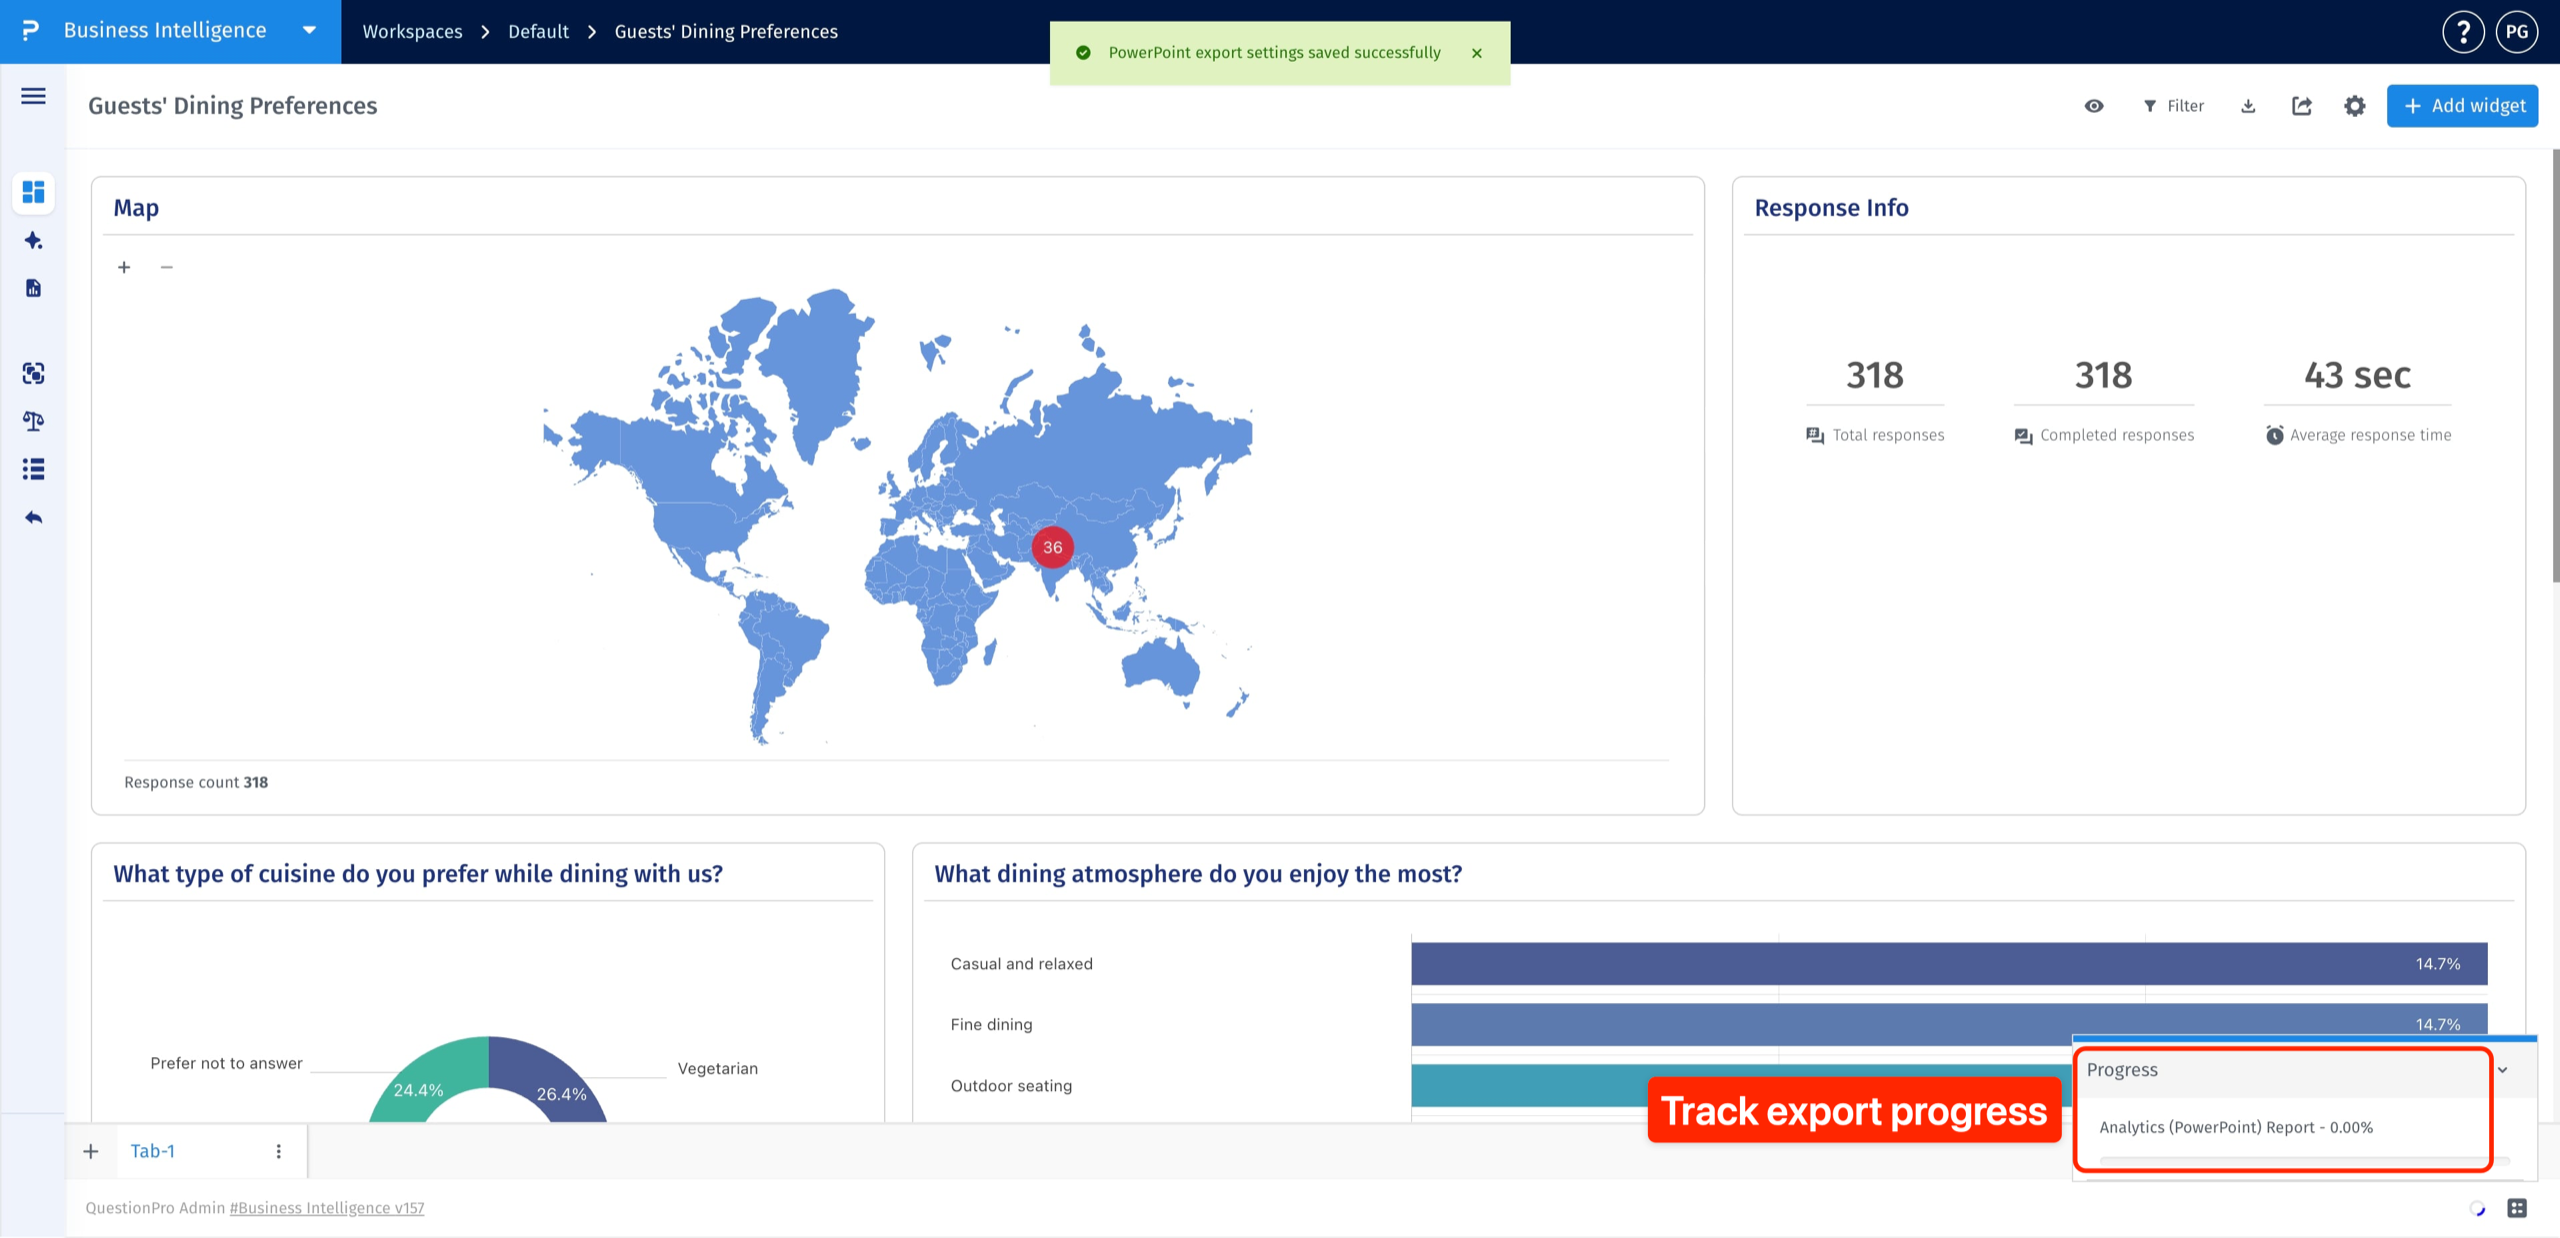
Task: Collapse the Progress panel chevron
Action: click(2503, 1069)
